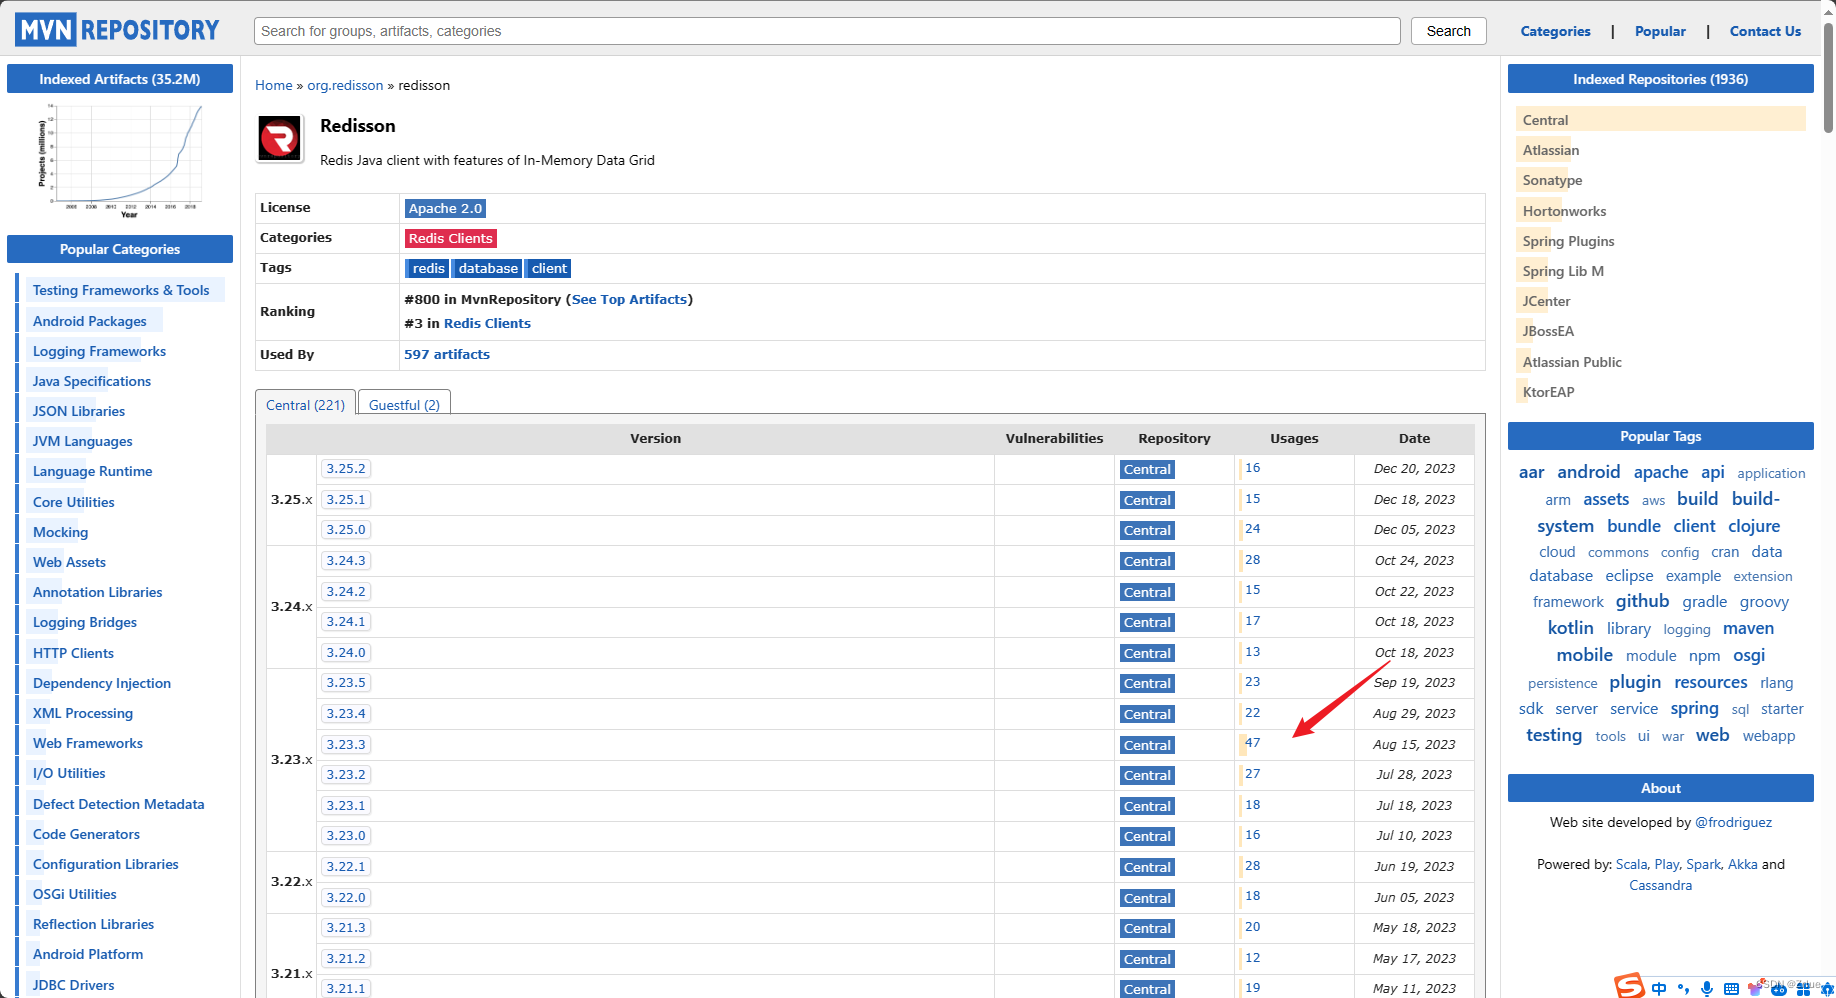
Task: Open the Sogou toolbox grid icon
Action: pos(1803,988)
